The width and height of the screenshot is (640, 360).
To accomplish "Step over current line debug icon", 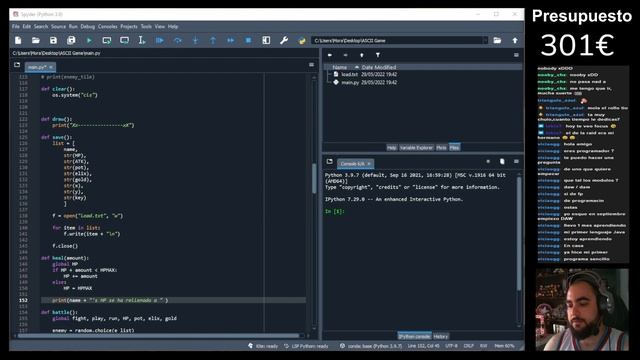I will (x=178, y=40).
